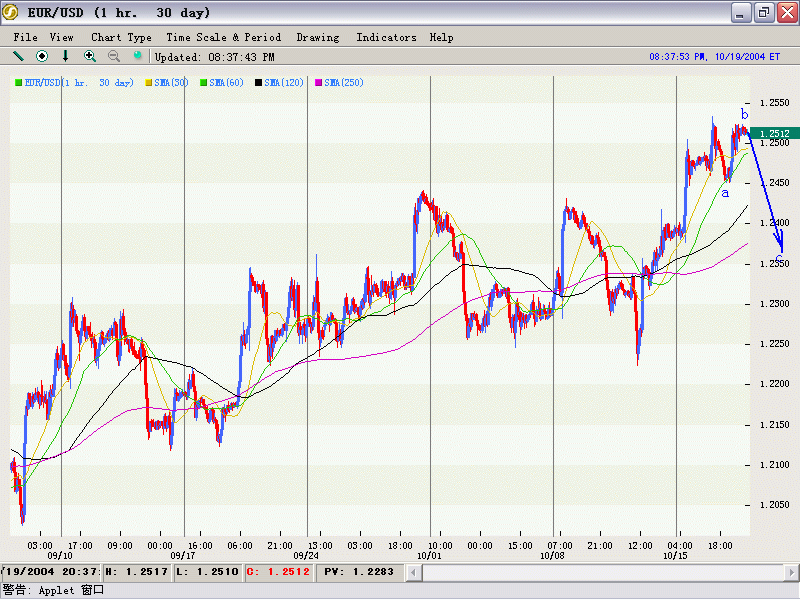Click the teal refresh globe icon
This screenshot has width=800, height=600.
138,56
